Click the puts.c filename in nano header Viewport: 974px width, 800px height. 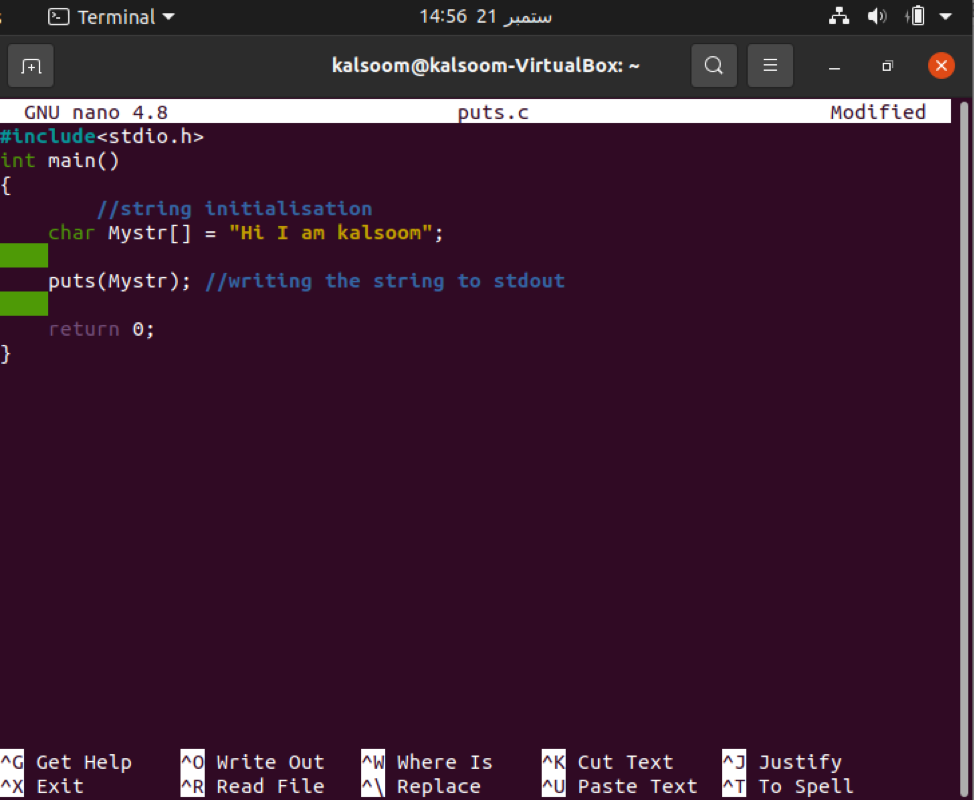click(493, 112)
